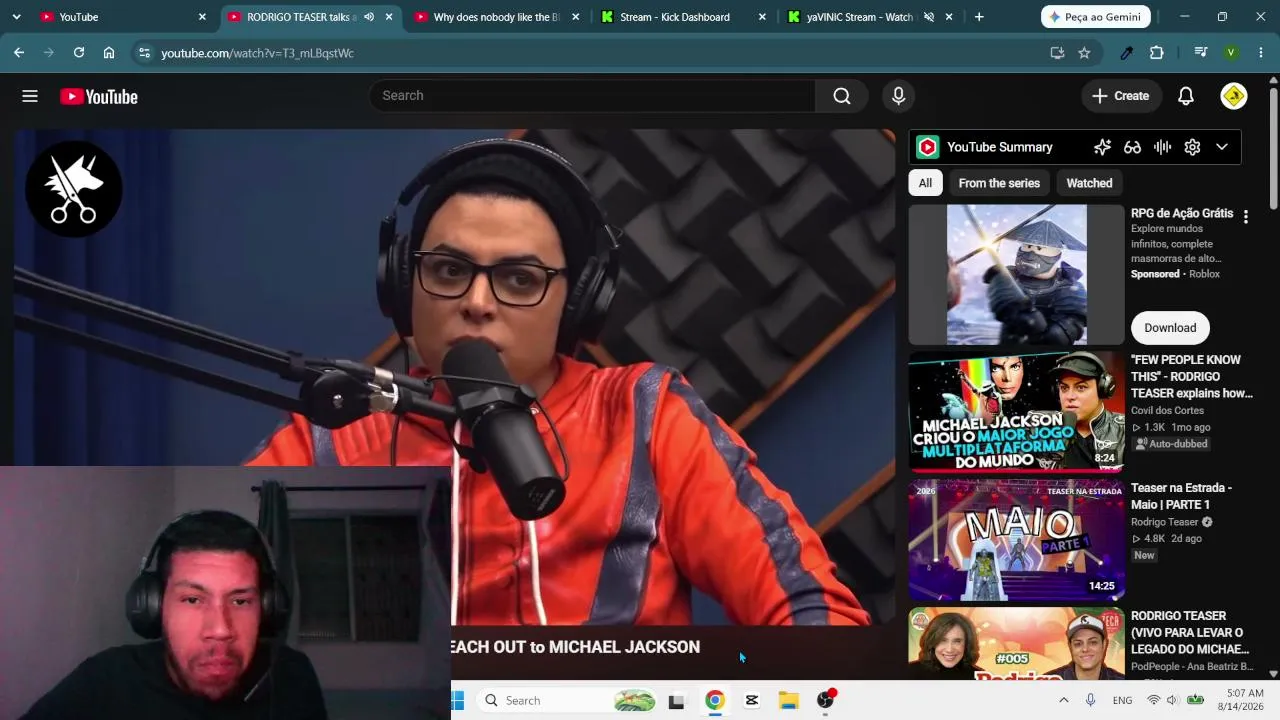Open the YouTube guide hamburger menu
The height and width of the screenshot is (720, 1280).
coord(30,96)
